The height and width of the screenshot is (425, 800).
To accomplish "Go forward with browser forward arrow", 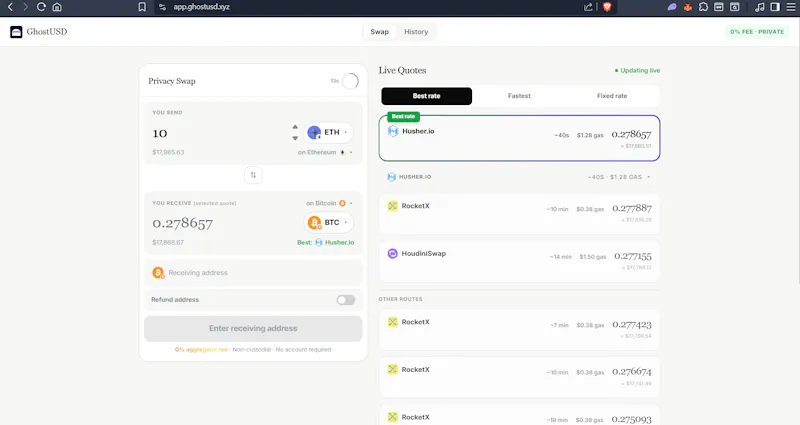I will click(26, 7).
